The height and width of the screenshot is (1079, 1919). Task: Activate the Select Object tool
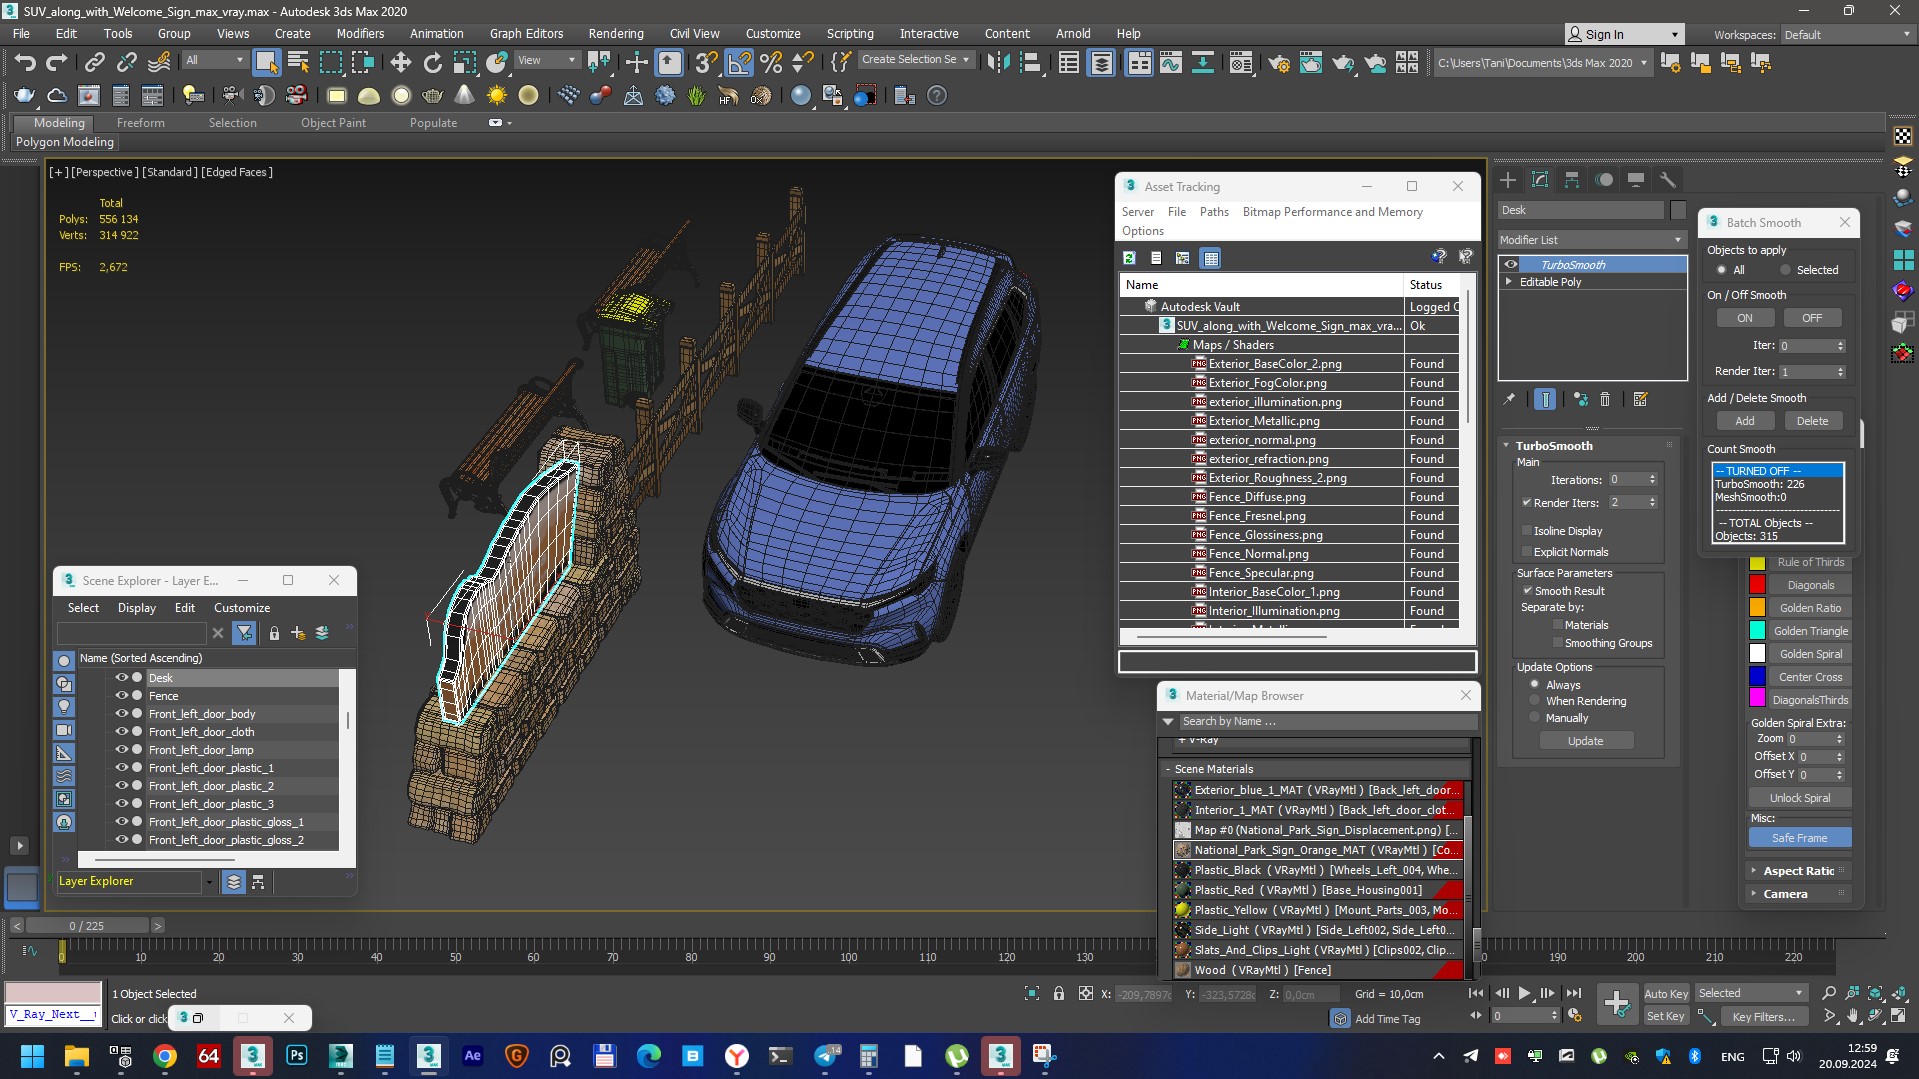266,63
